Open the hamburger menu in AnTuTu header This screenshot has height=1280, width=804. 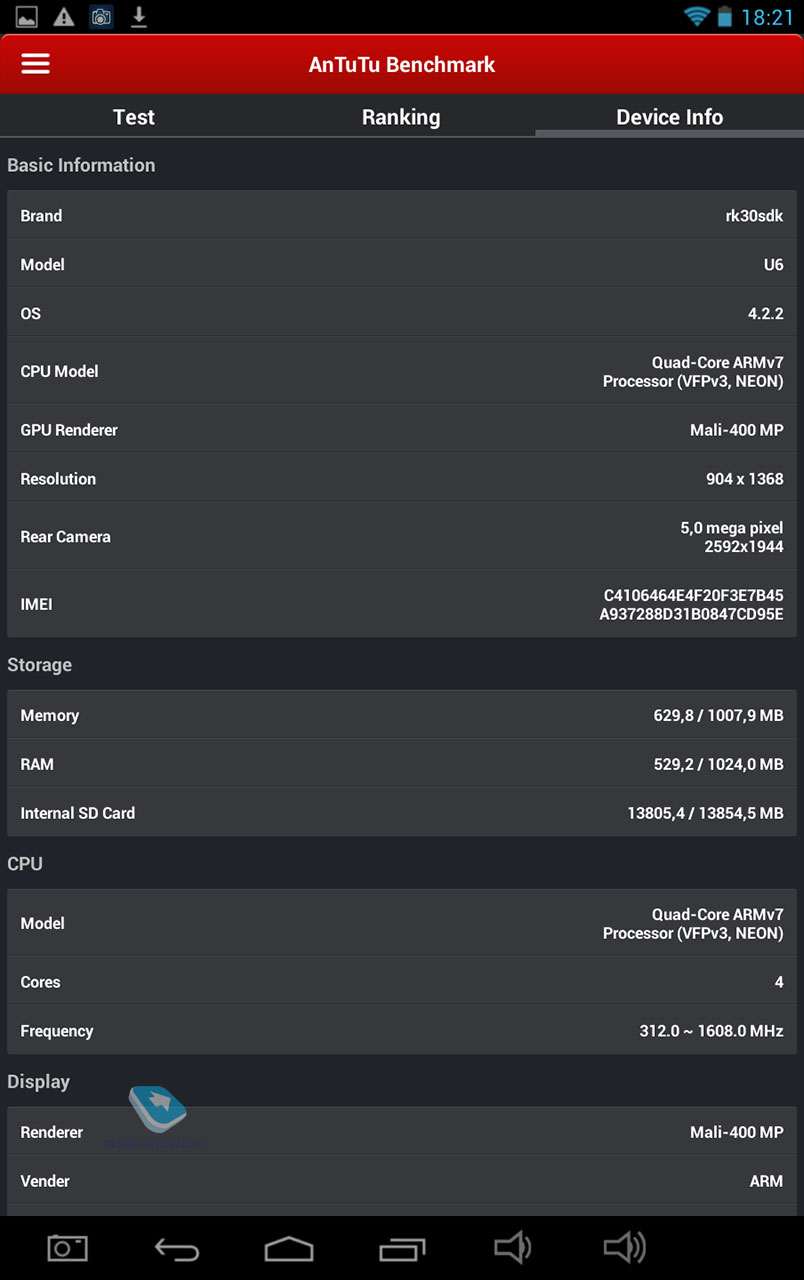pyautogui.click(x=35, y=64)
